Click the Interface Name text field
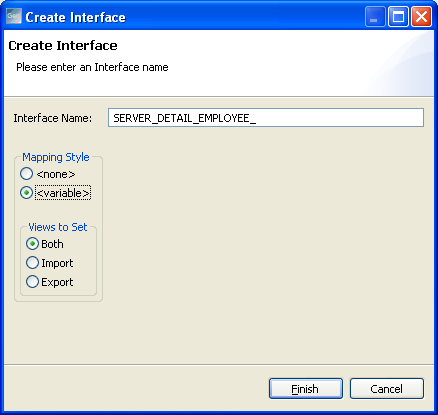 (266, 118)
